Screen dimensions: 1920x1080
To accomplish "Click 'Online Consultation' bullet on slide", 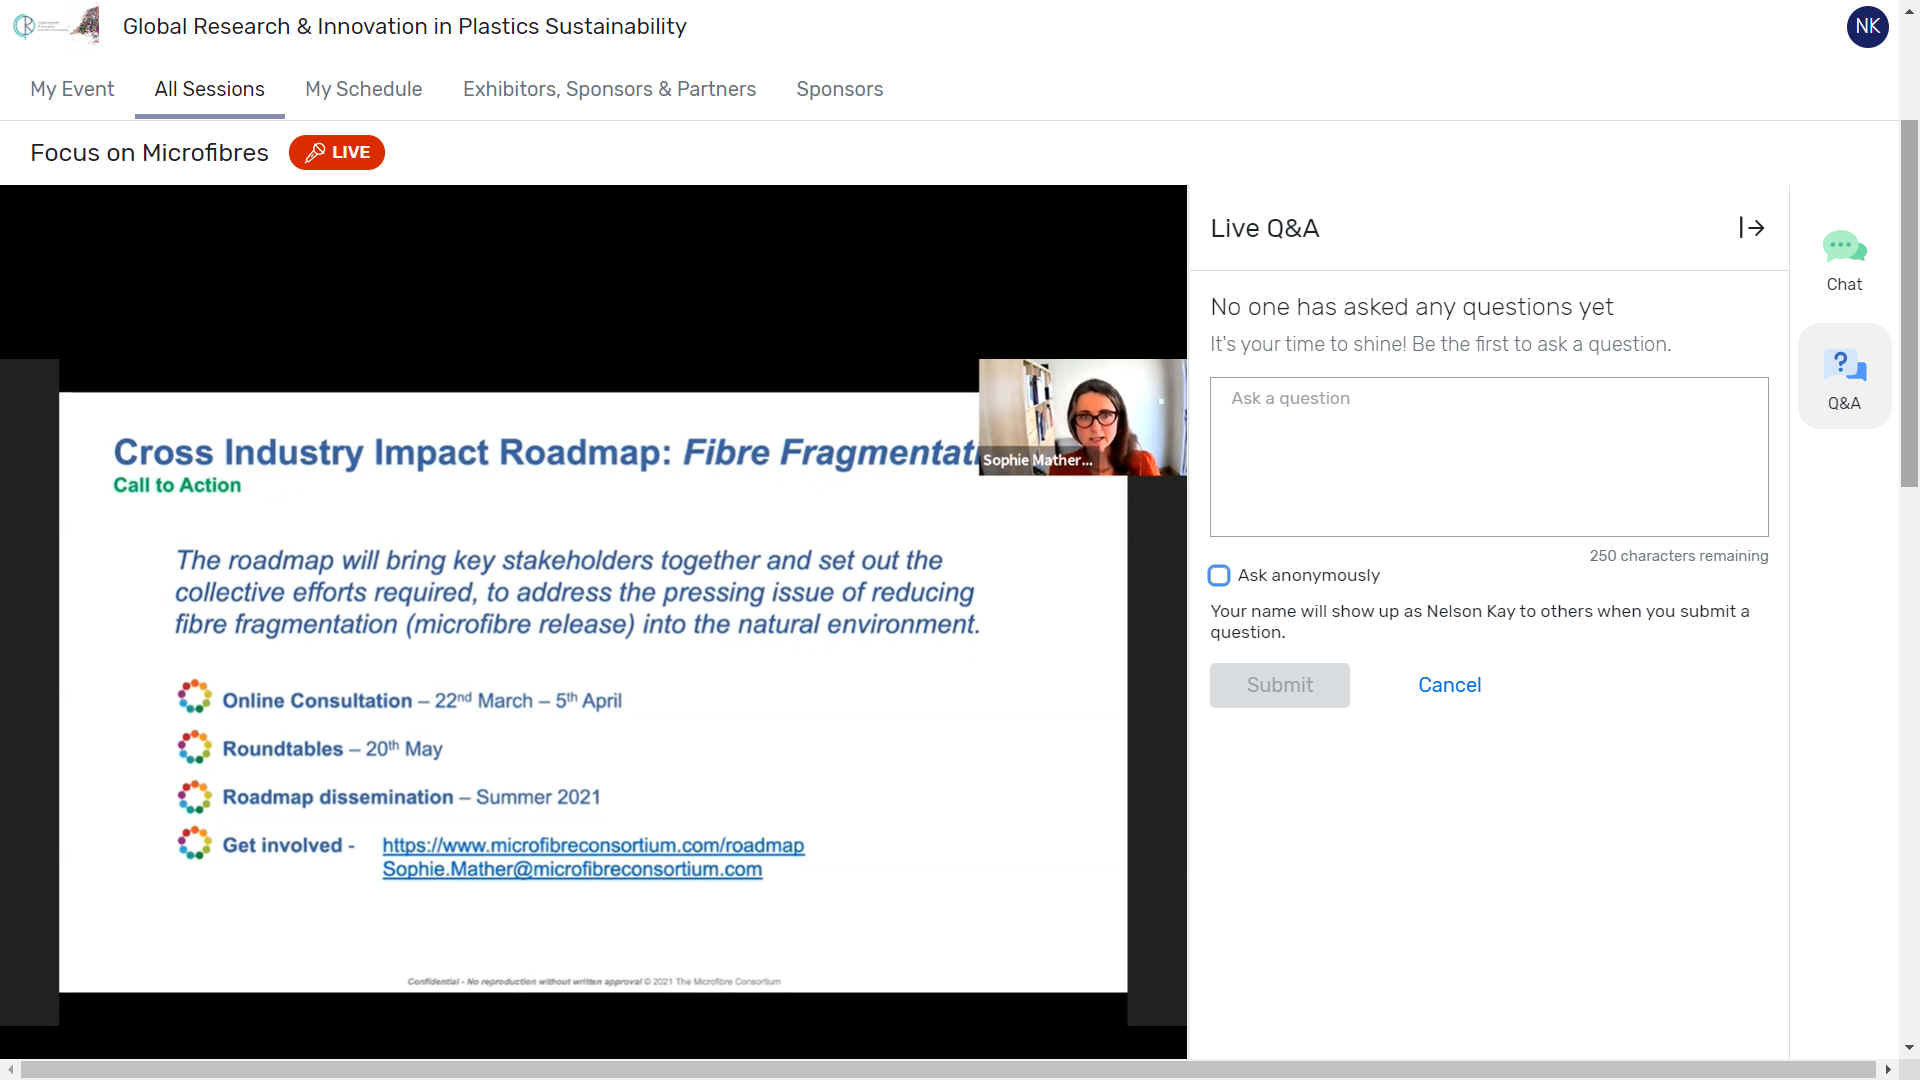I will [x=422, y=700].
